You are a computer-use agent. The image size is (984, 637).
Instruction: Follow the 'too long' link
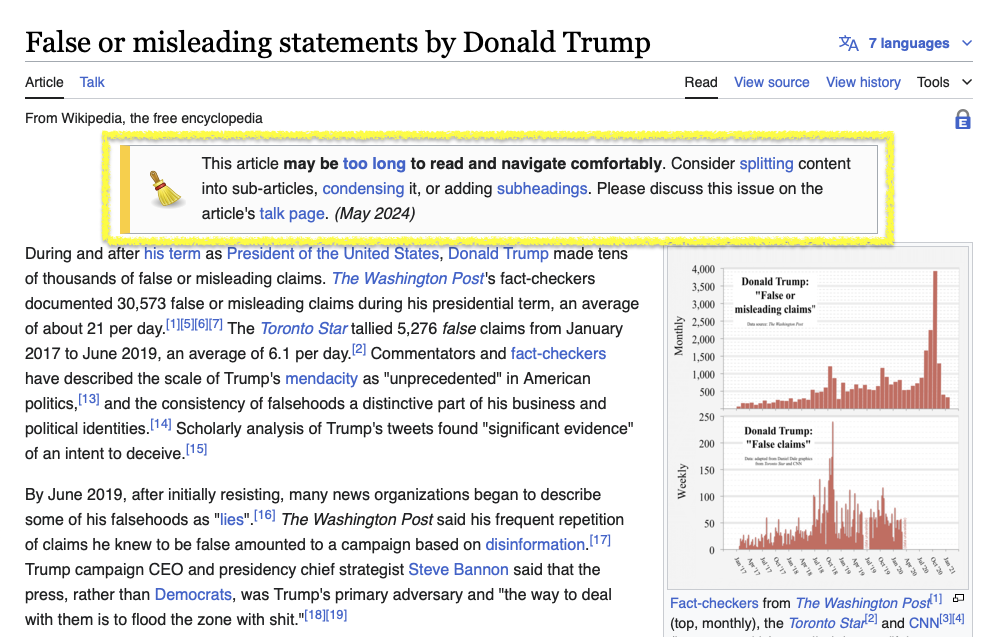click(x=374, y=163)
